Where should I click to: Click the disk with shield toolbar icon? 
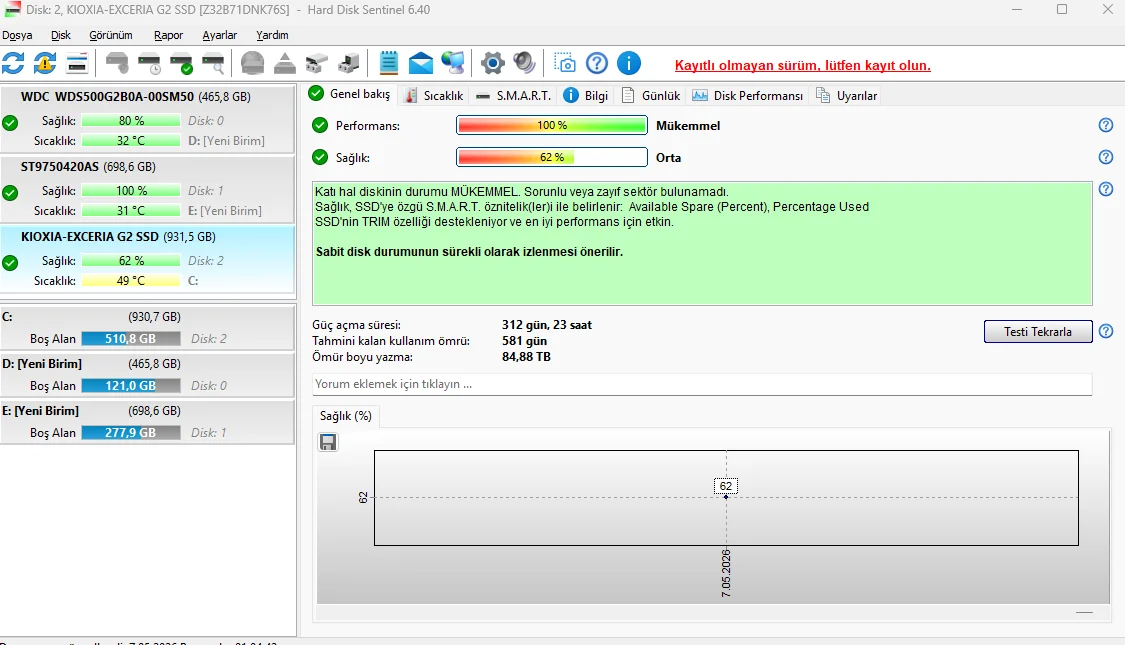click(x=117, y=63)
